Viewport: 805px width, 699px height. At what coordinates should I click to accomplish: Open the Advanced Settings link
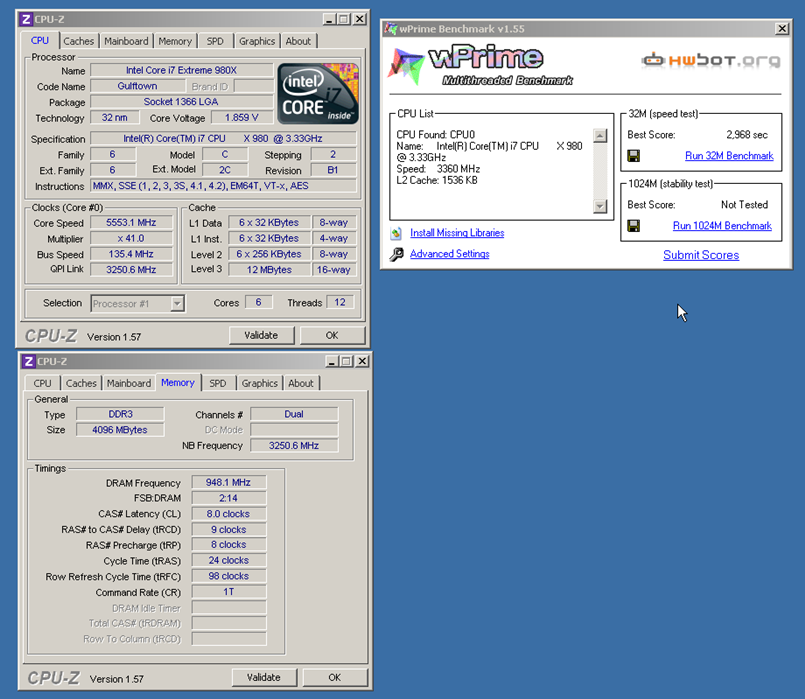coord(449,254)
